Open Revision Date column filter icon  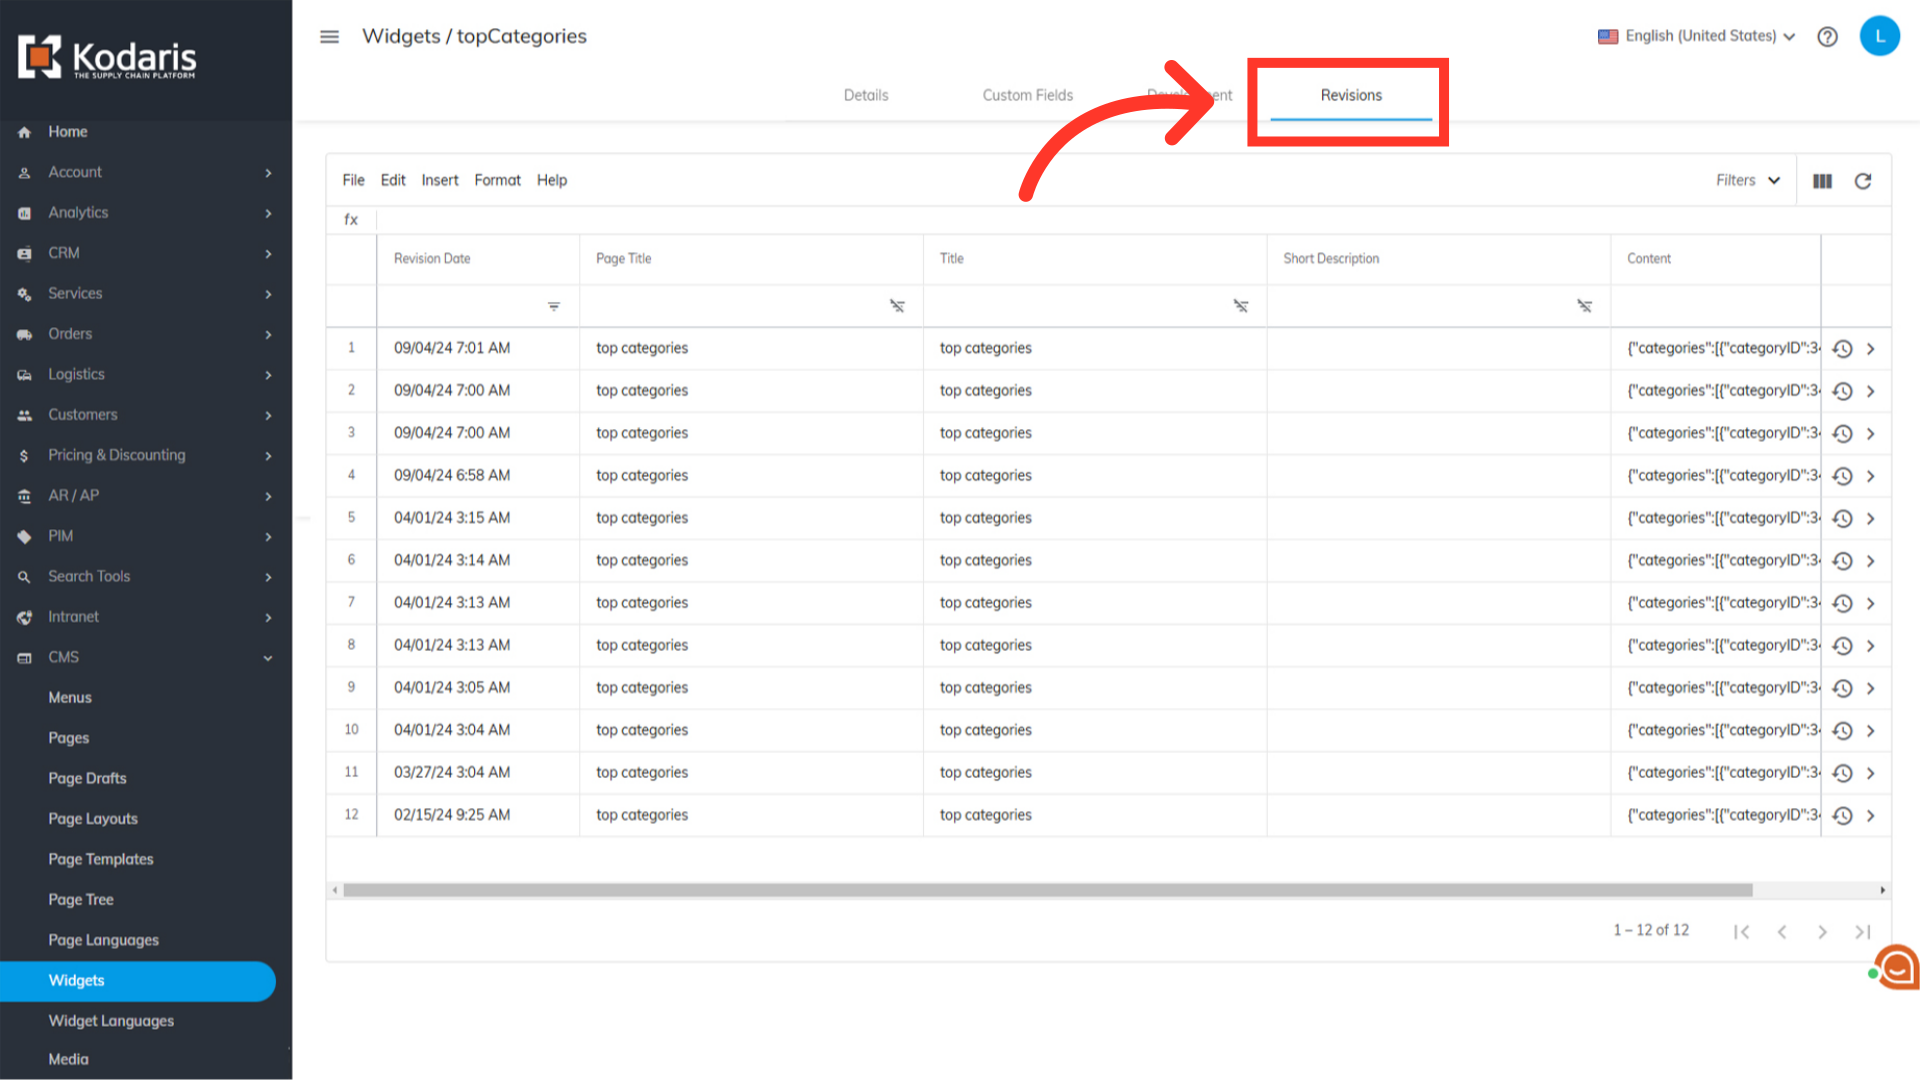pyautogui.click(x=553, y=307)
